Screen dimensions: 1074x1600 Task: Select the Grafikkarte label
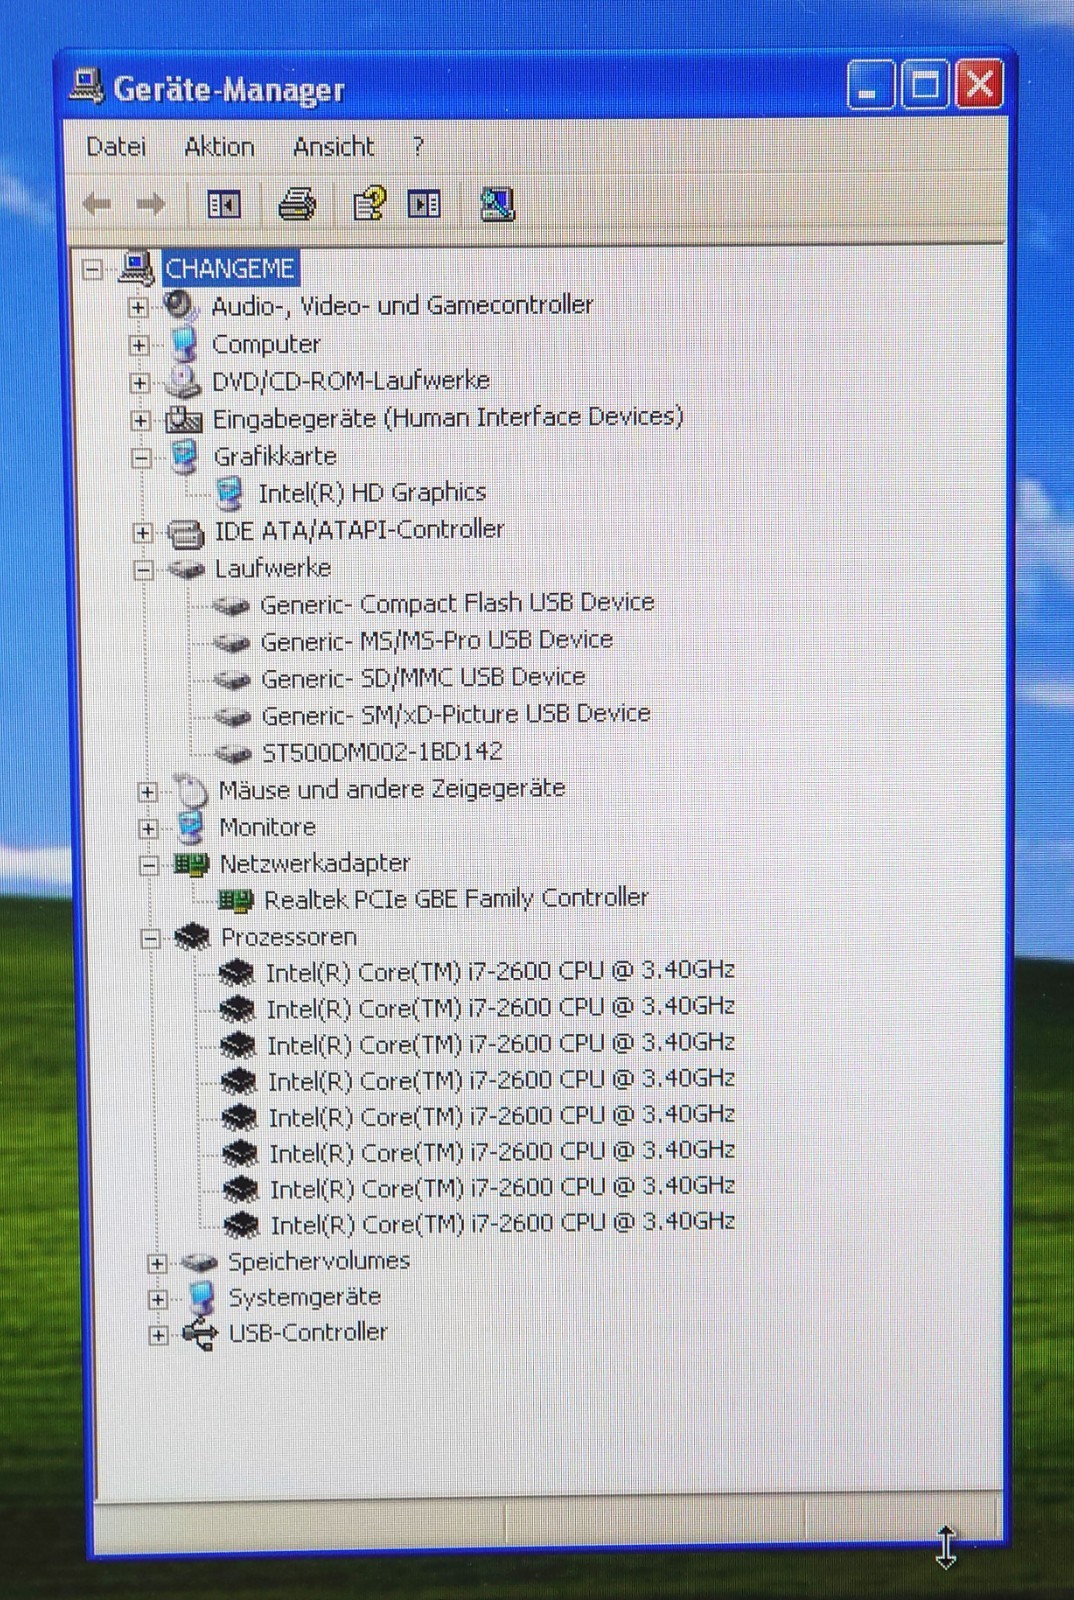point(275,456)
